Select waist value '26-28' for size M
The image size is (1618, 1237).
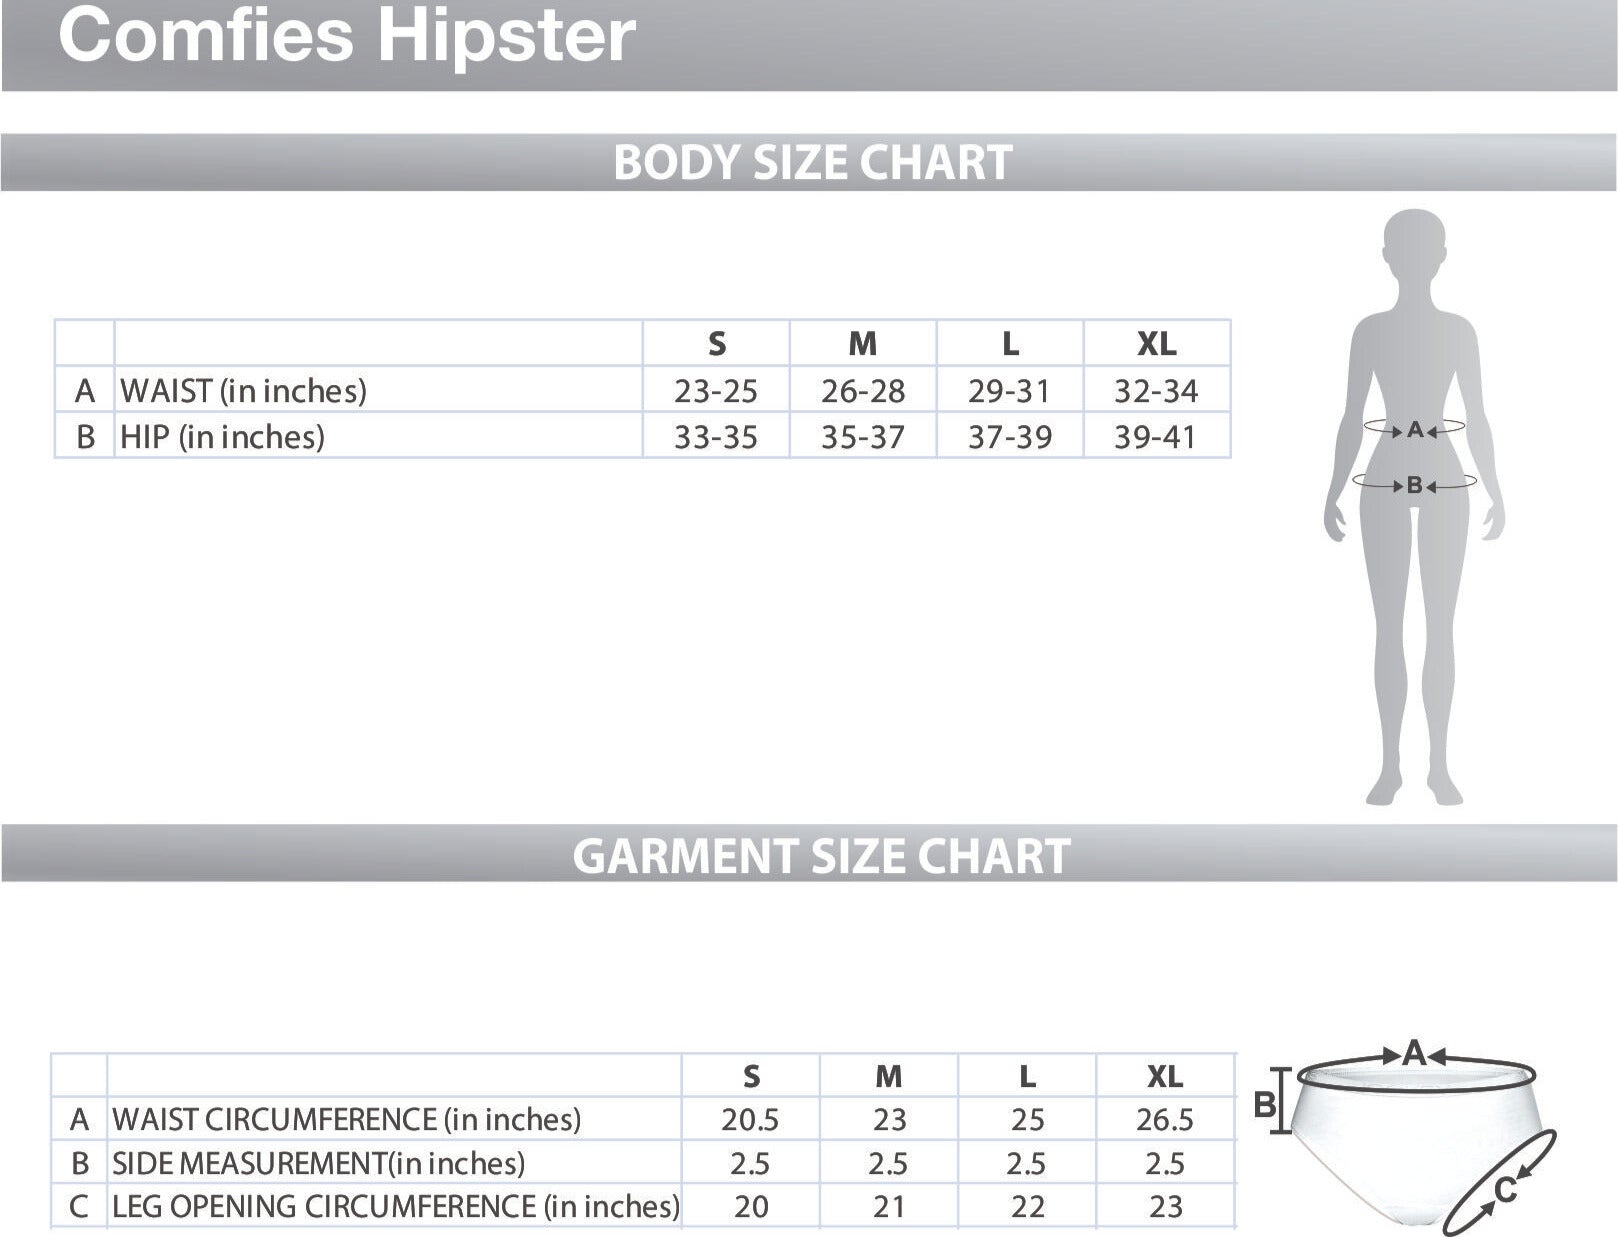click(x=863, y=391)
